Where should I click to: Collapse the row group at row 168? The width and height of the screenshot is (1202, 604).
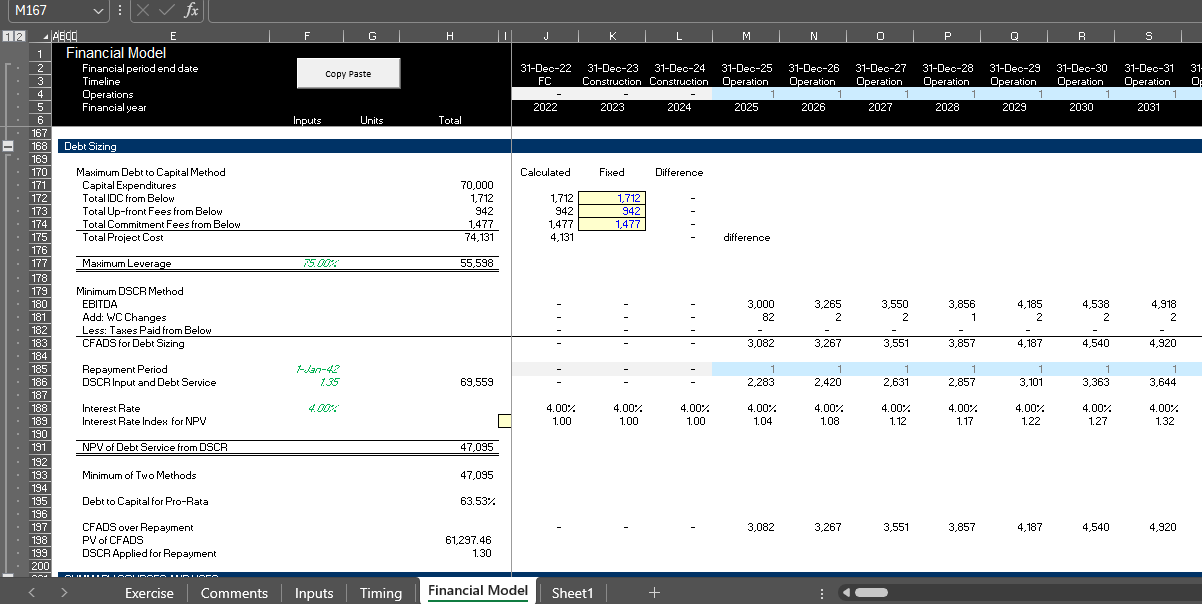(x=9, y=146)
